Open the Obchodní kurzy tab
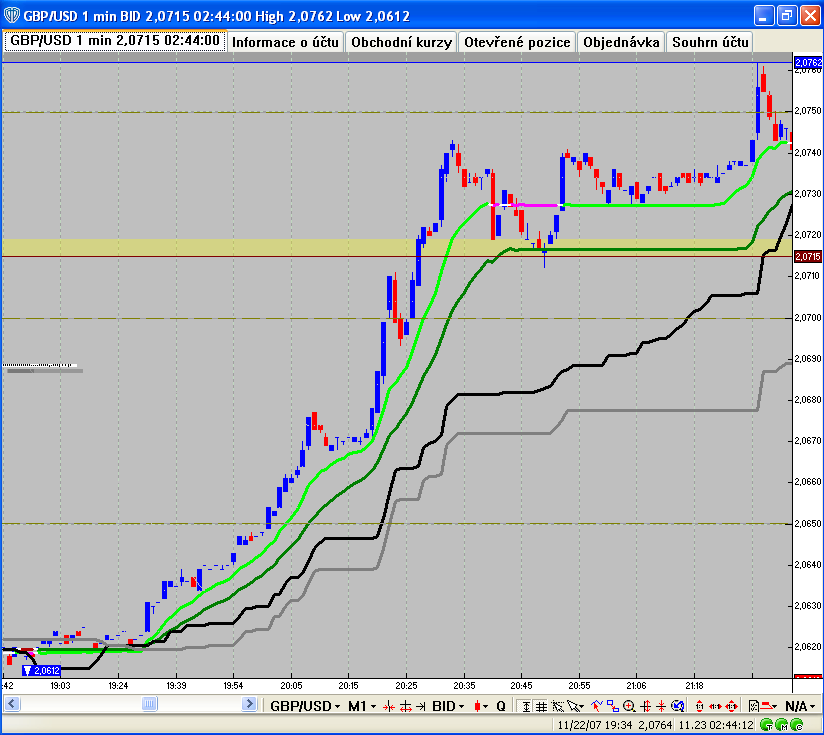The height and width of the screenshot is (735, 824). pos(401,42)
